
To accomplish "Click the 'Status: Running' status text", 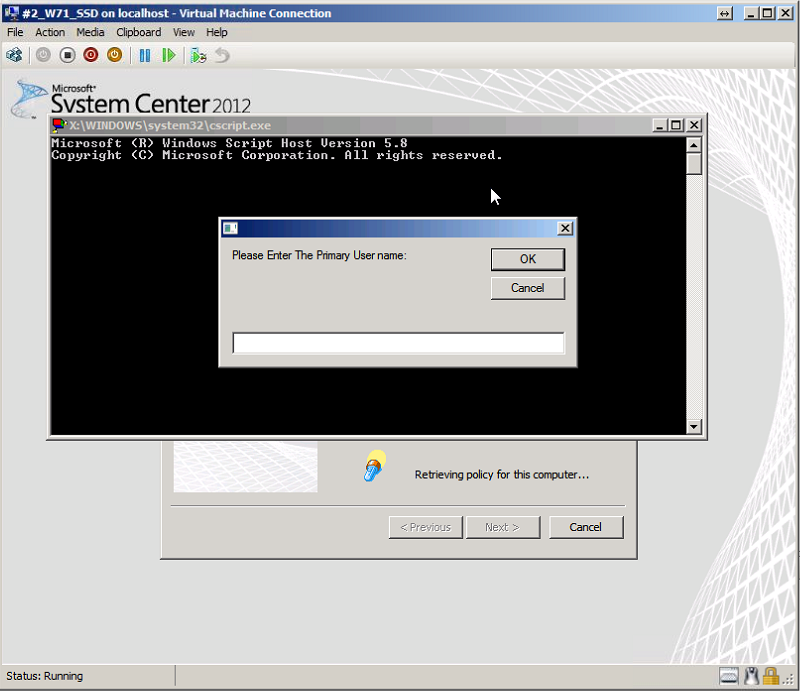I will click(x=44, y=676).
